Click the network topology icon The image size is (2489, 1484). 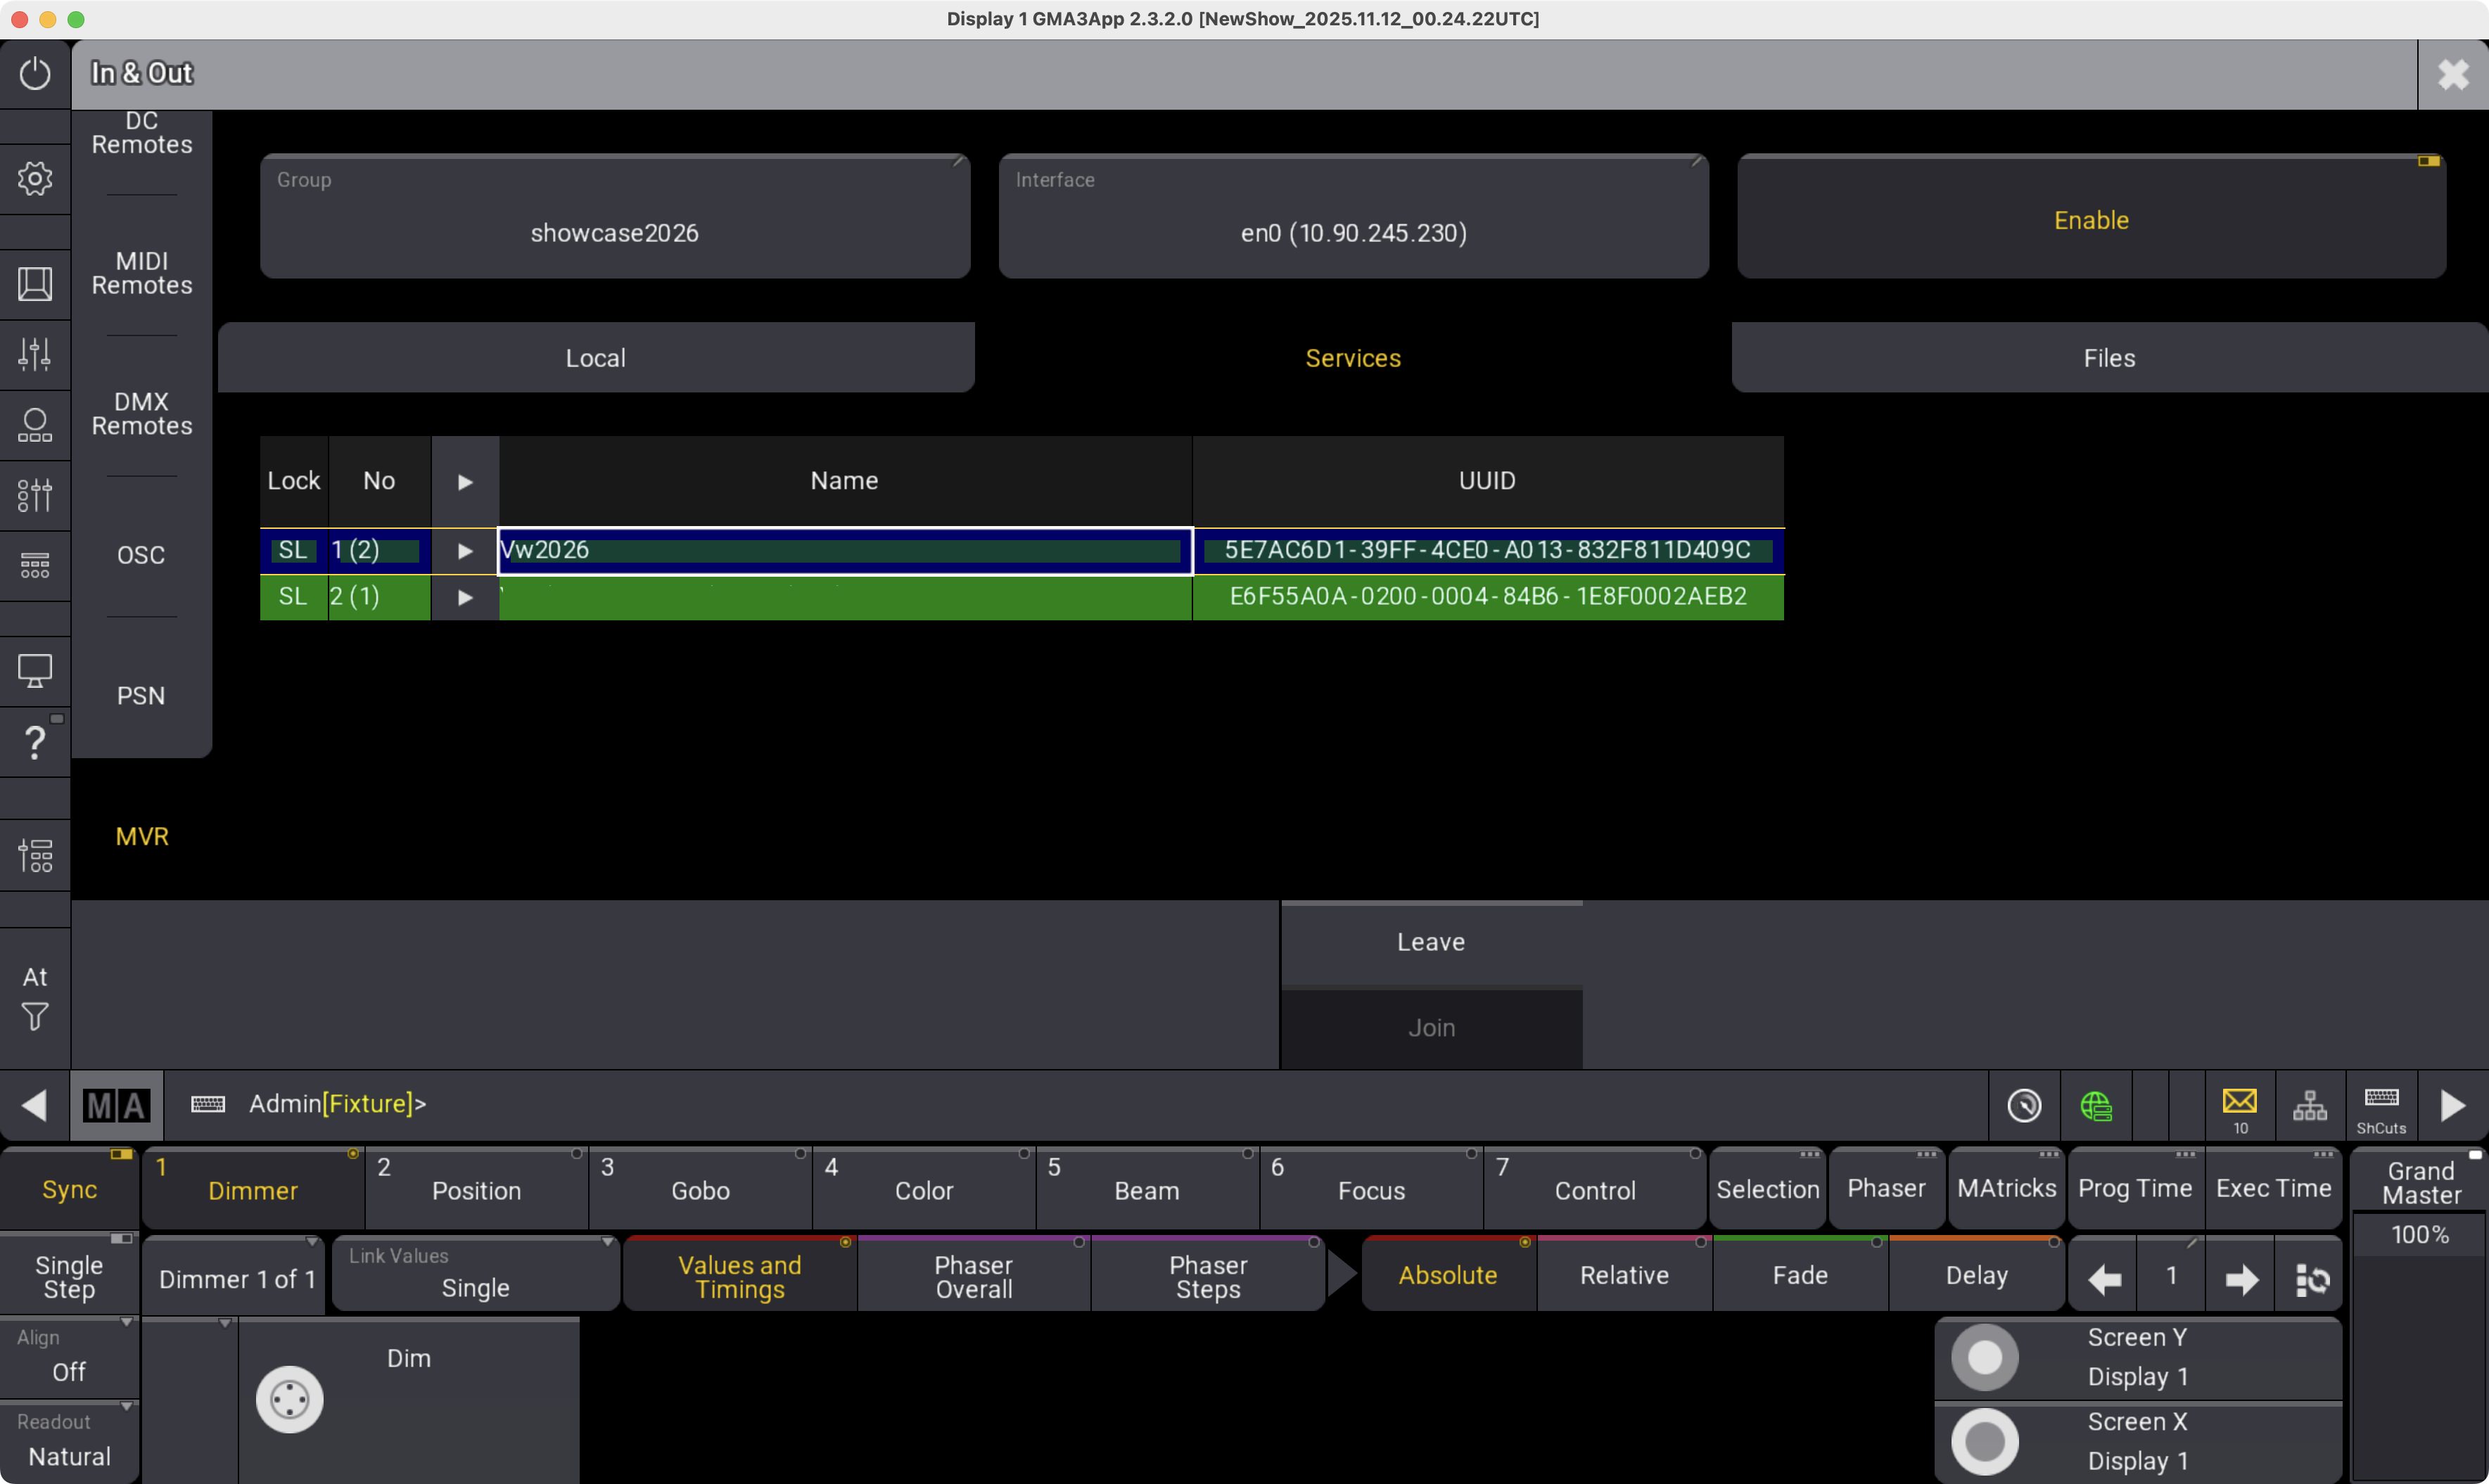point(2309,1105)
